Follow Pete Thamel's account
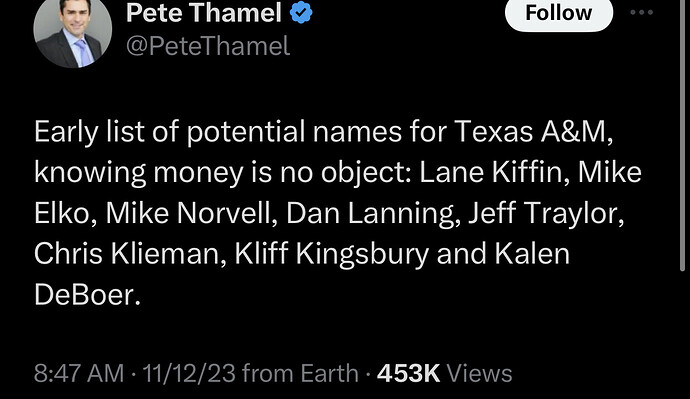Image resolution: width=690 pixels, height=399 pixels. 558,14
